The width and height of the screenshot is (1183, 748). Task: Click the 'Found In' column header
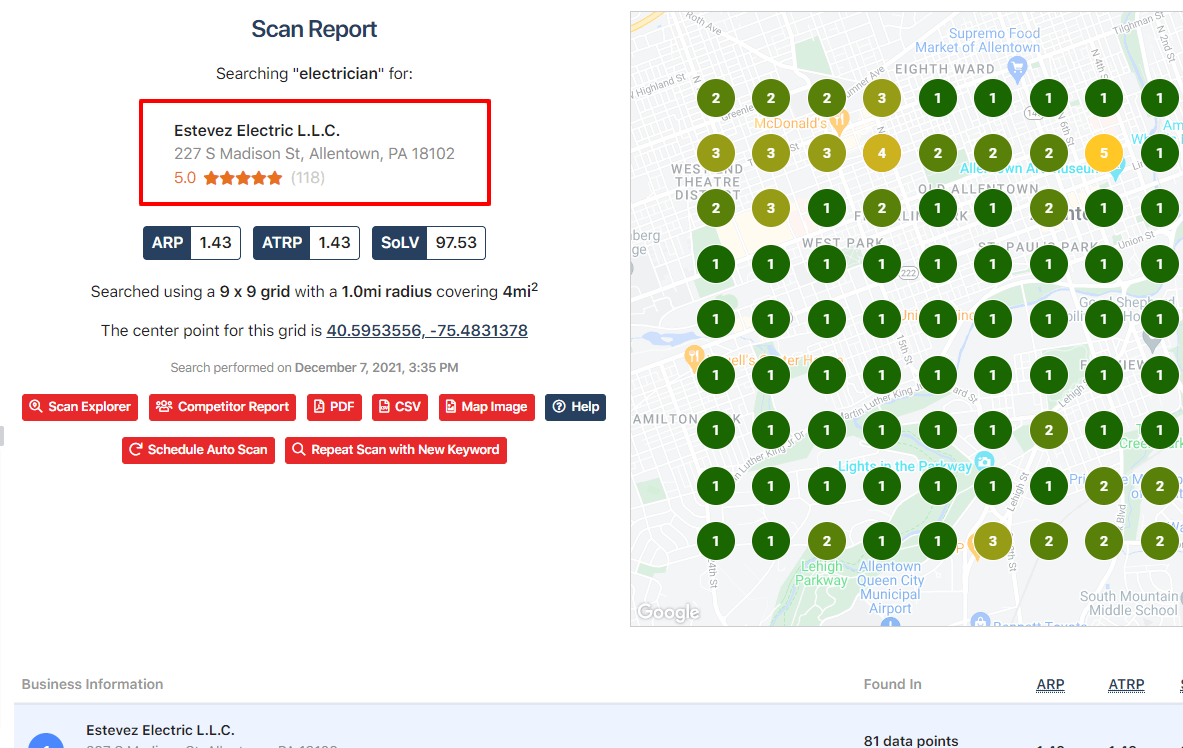coord(893,685)
